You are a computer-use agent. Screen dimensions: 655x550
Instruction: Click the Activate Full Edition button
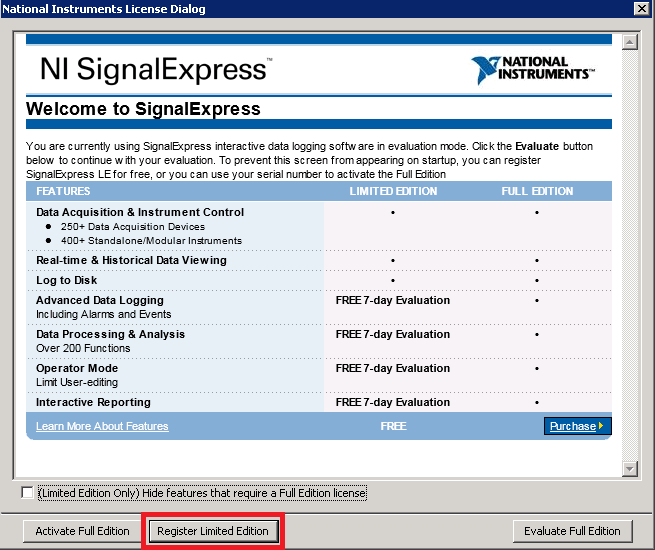(x=82, y=531)
